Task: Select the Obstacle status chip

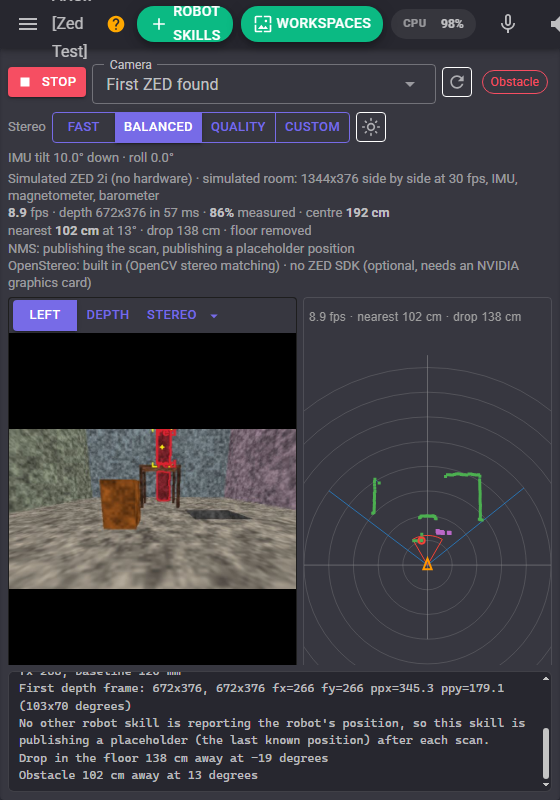Action: pyautogui.click(x=515, y=82)
